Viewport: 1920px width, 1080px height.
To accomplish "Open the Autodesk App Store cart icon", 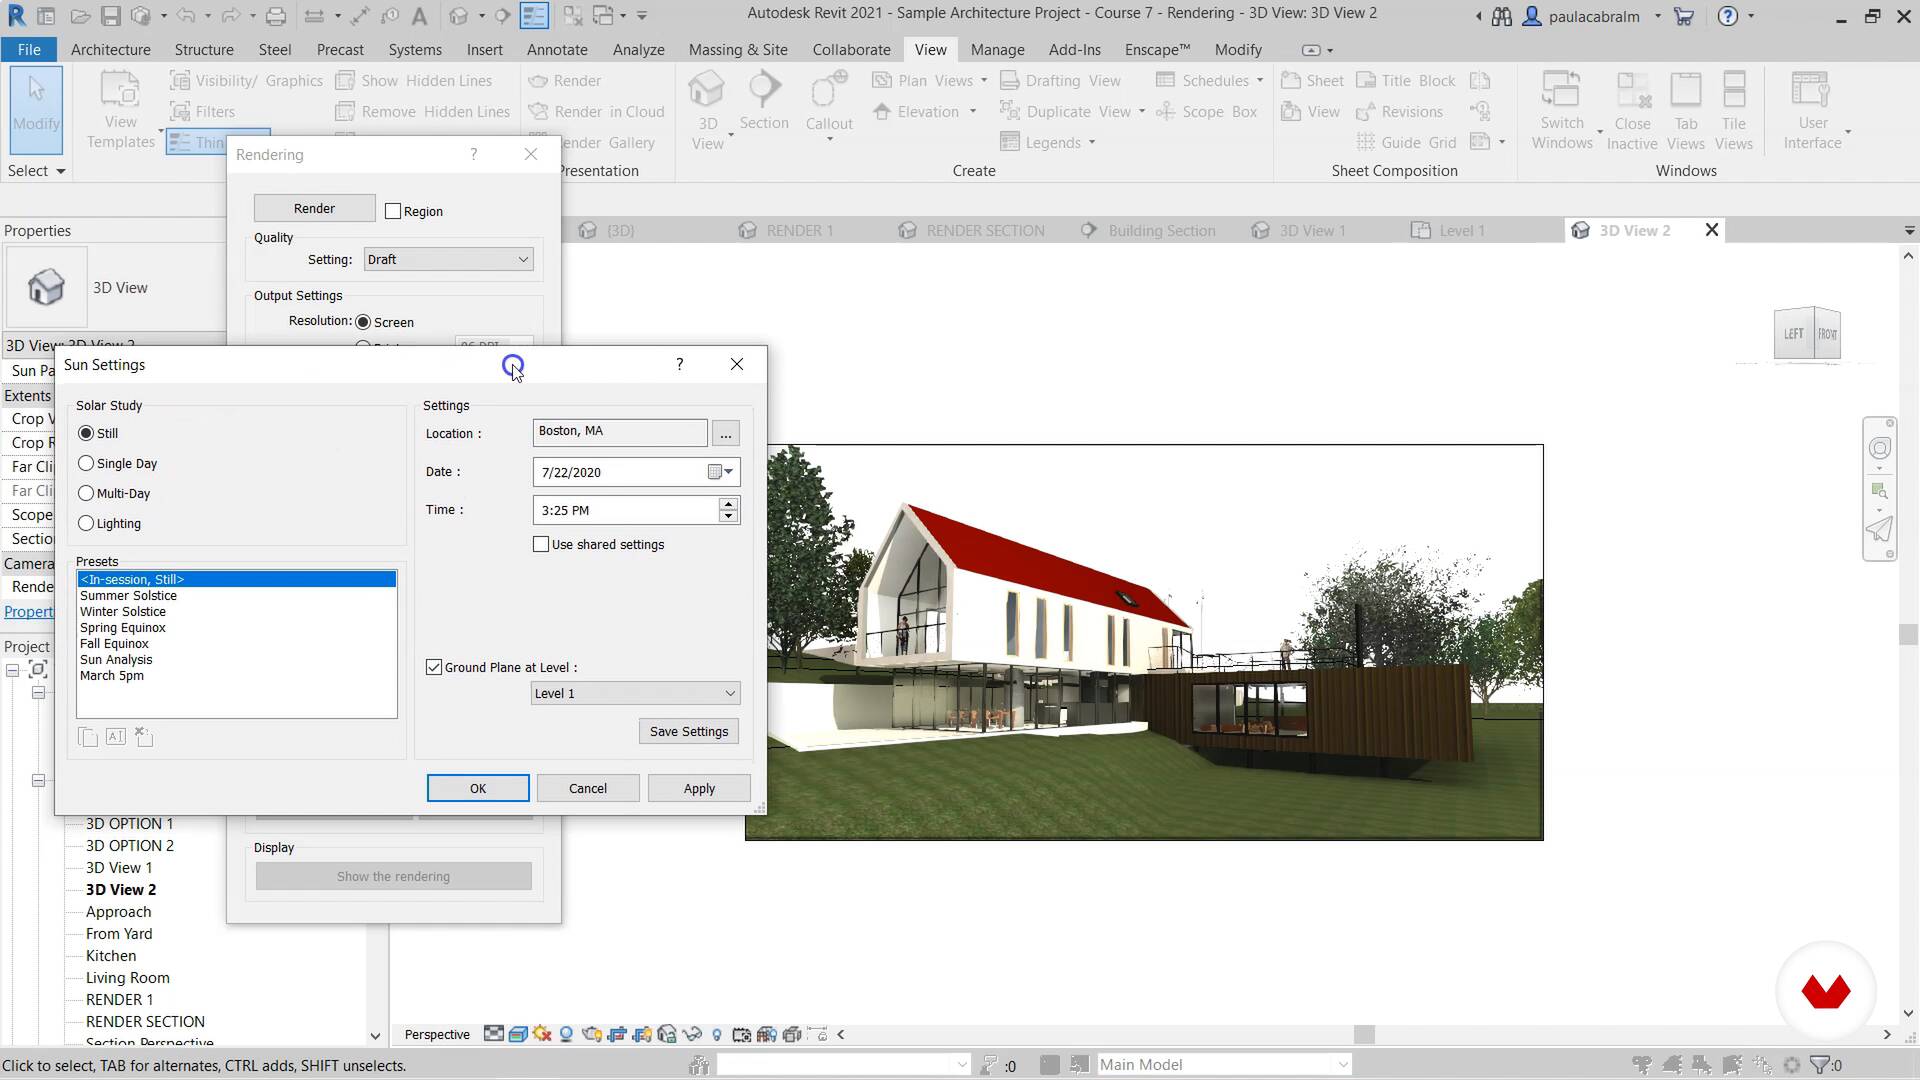I will 1684,16.
